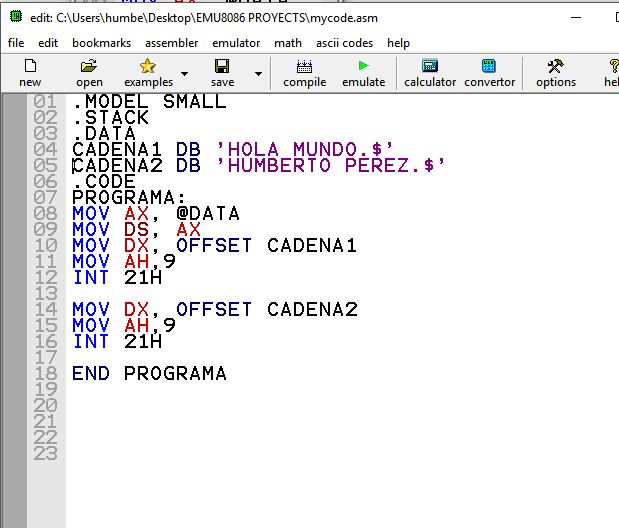Open the calculator tool icon

430,66
